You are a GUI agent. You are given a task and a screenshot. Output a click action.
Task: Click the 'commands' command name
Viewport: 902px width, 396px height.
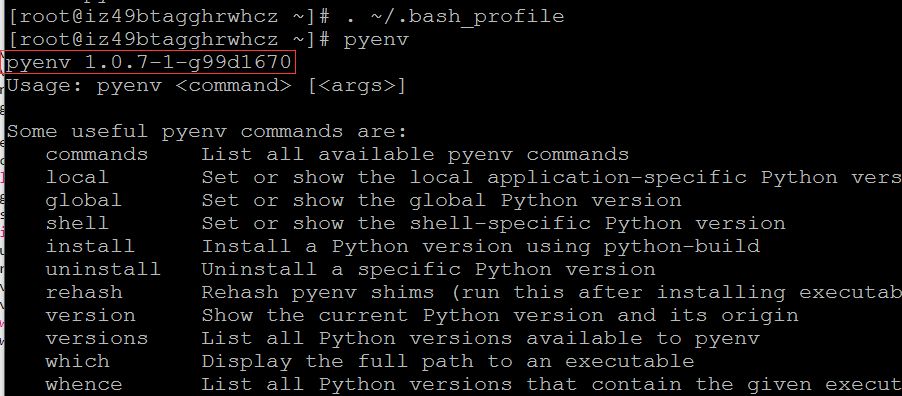click(x=97, y=154)
